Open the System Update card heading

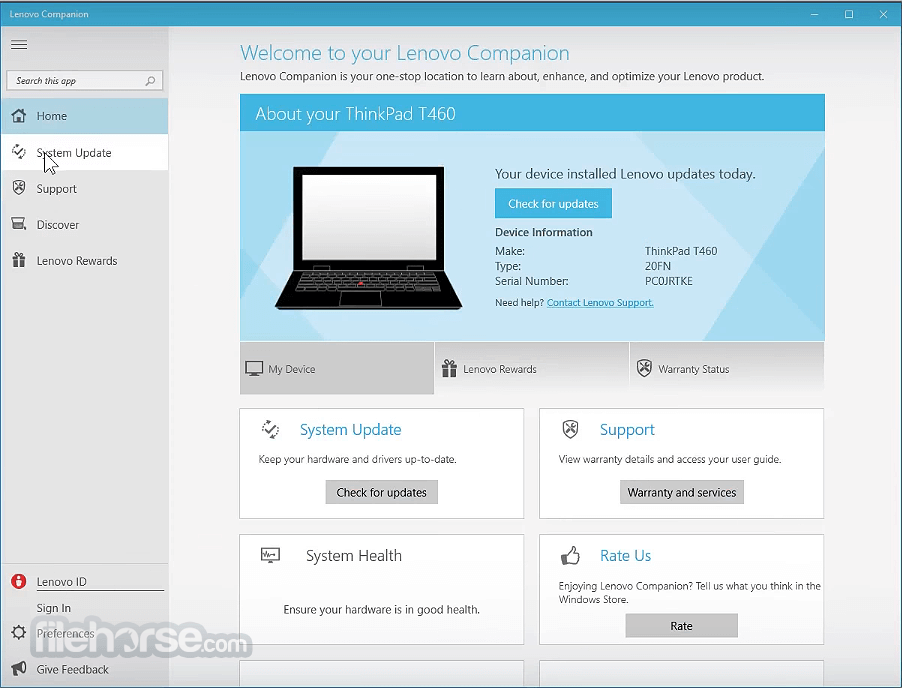(350, 430)
